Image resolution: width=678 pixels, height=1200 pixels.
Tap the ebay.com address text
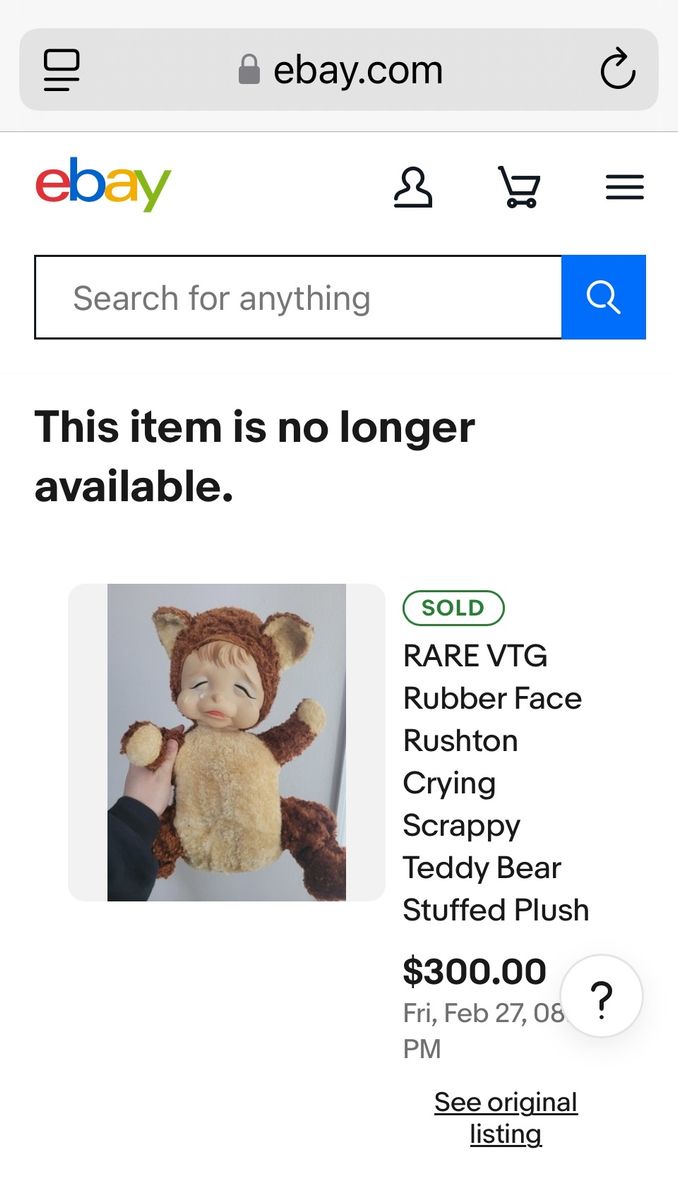(x=357, y=70)
